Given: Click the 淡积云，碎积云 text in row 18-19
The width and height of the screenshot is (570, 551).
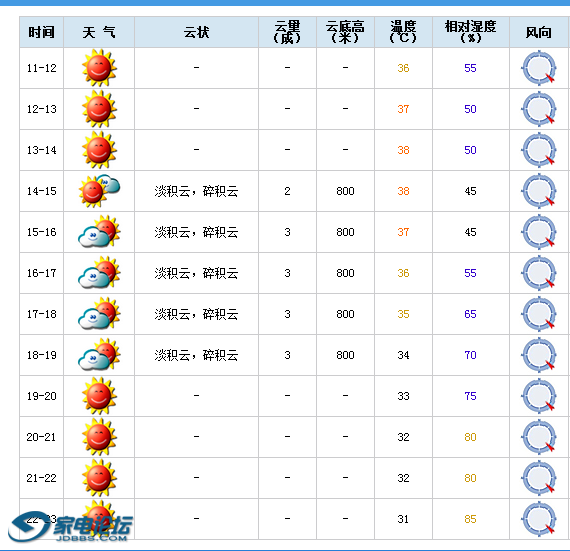Looking at the screenshot, I should (x=196, y=355).
